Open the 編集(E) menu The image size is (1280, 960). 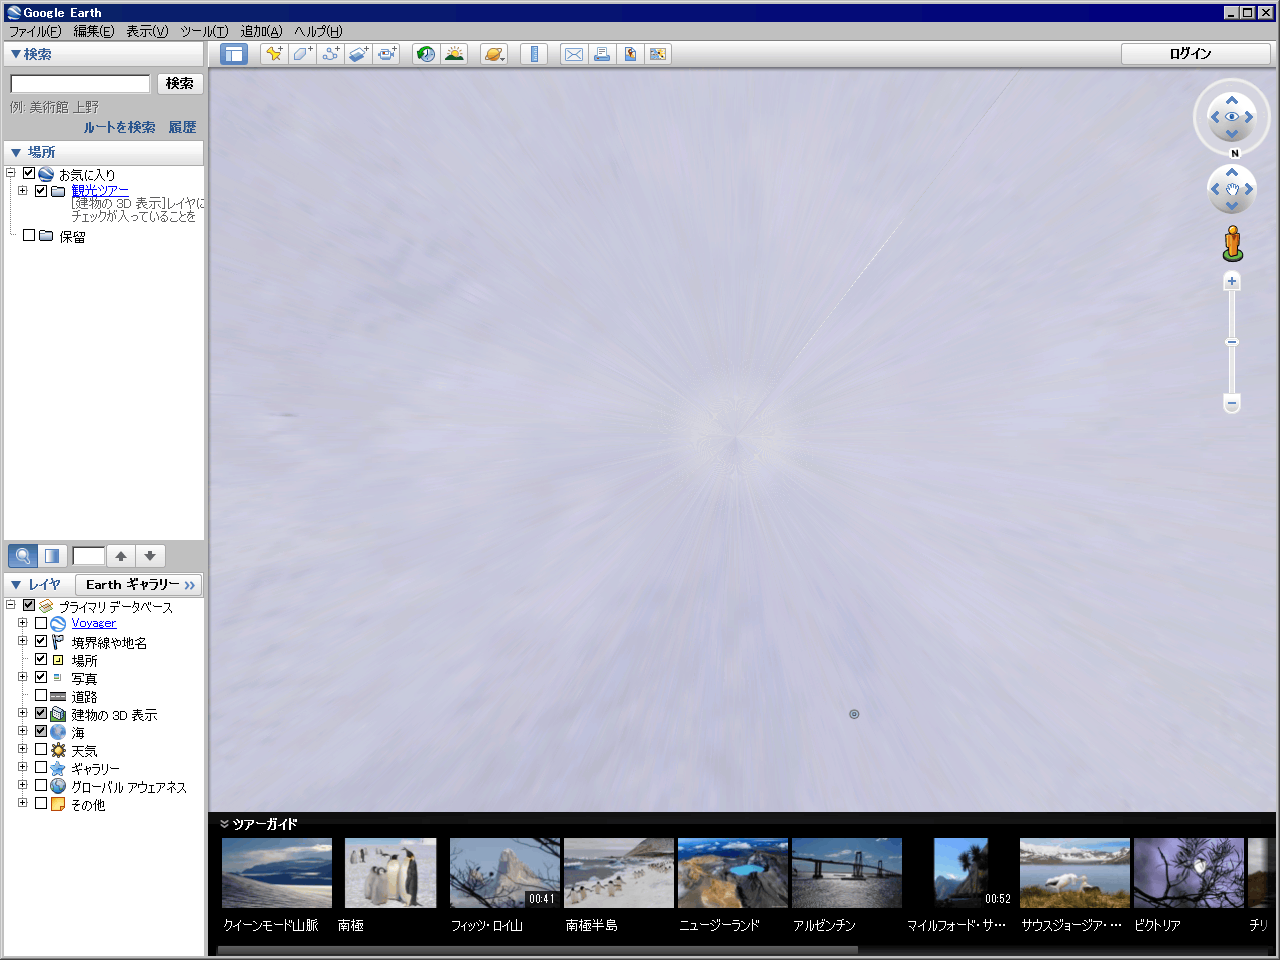[x=94, y=31]
